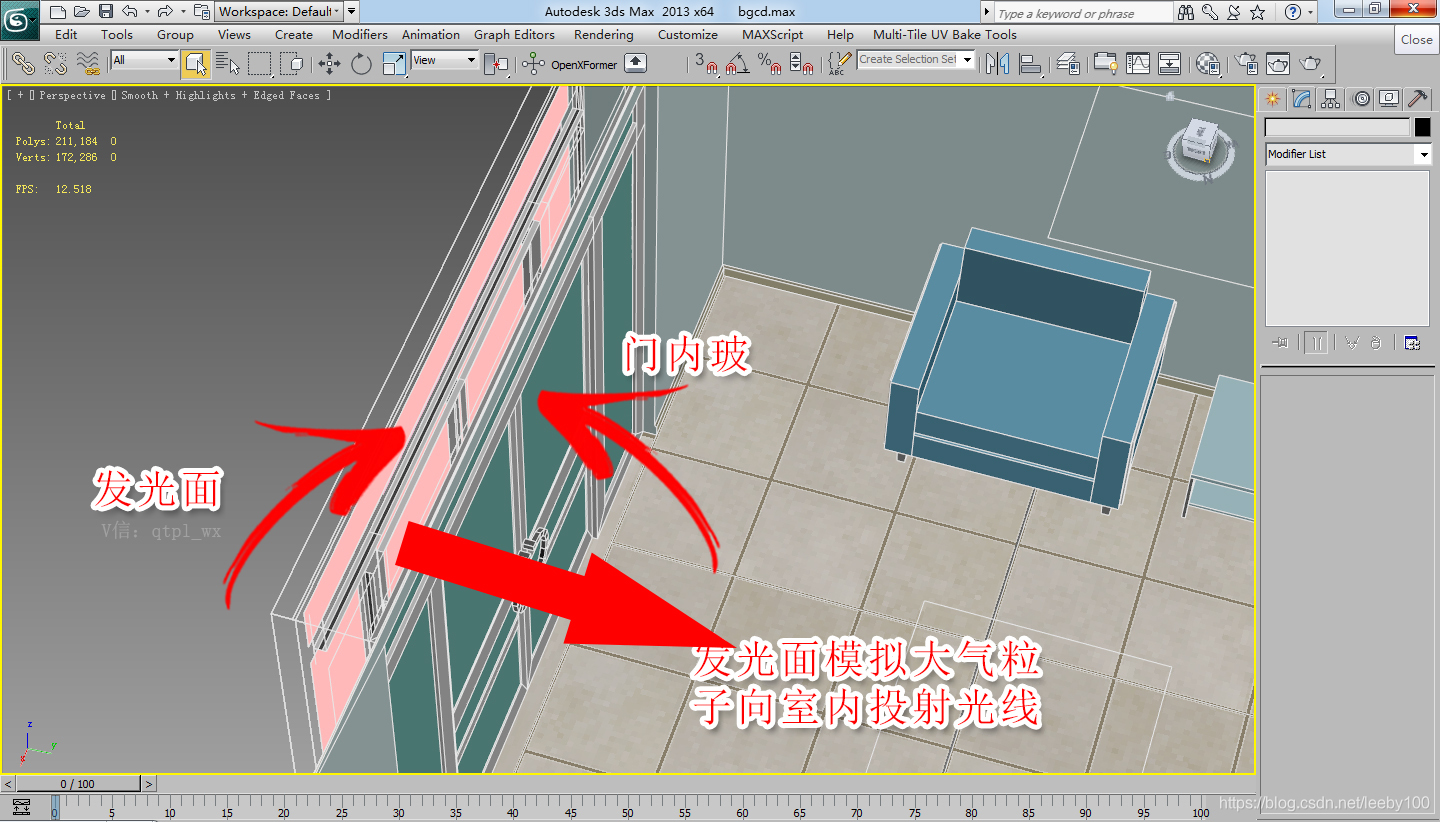Focus the keyword search field
The height and width of the screenshot is (822, 1440).
pyautogui.click(x=1083, y=13)
